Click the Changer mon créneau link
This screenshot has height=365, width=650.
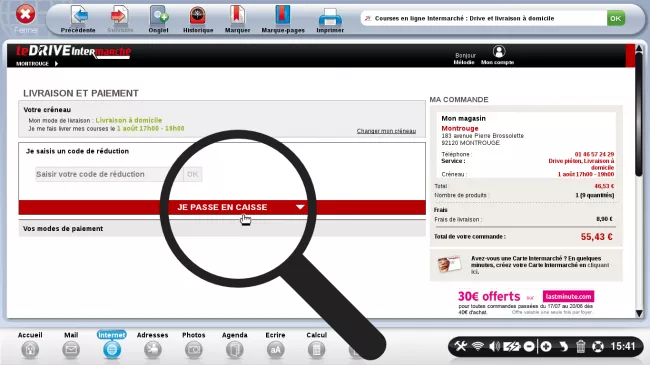386,131
